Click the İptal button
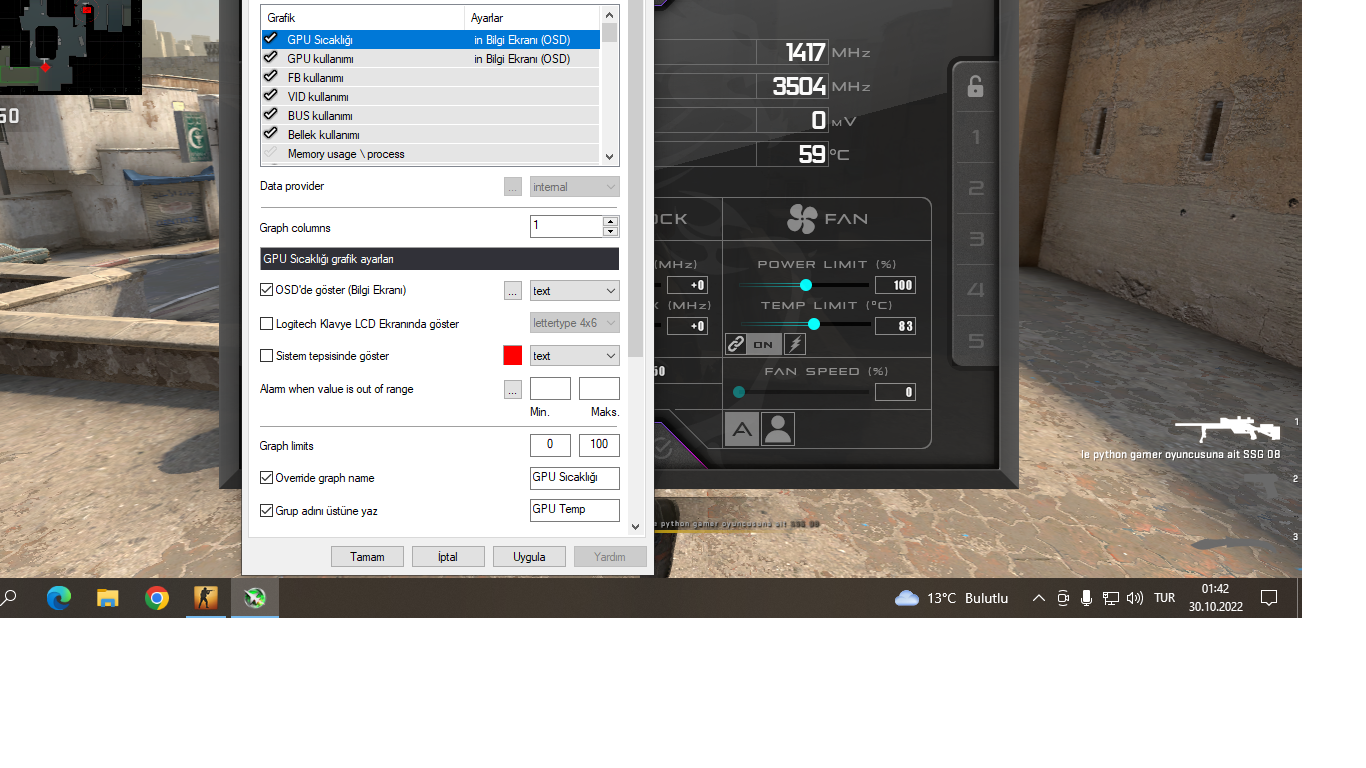The height and width of the screenshot is (768, 1366). point(448,557)
